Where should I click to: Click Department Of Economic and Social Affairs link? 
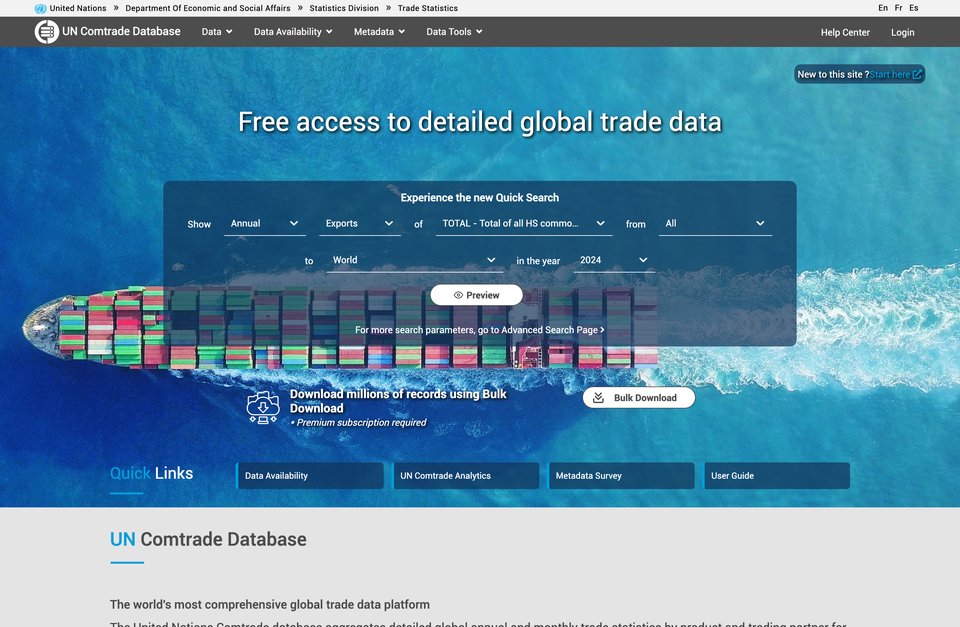point(208,9)
